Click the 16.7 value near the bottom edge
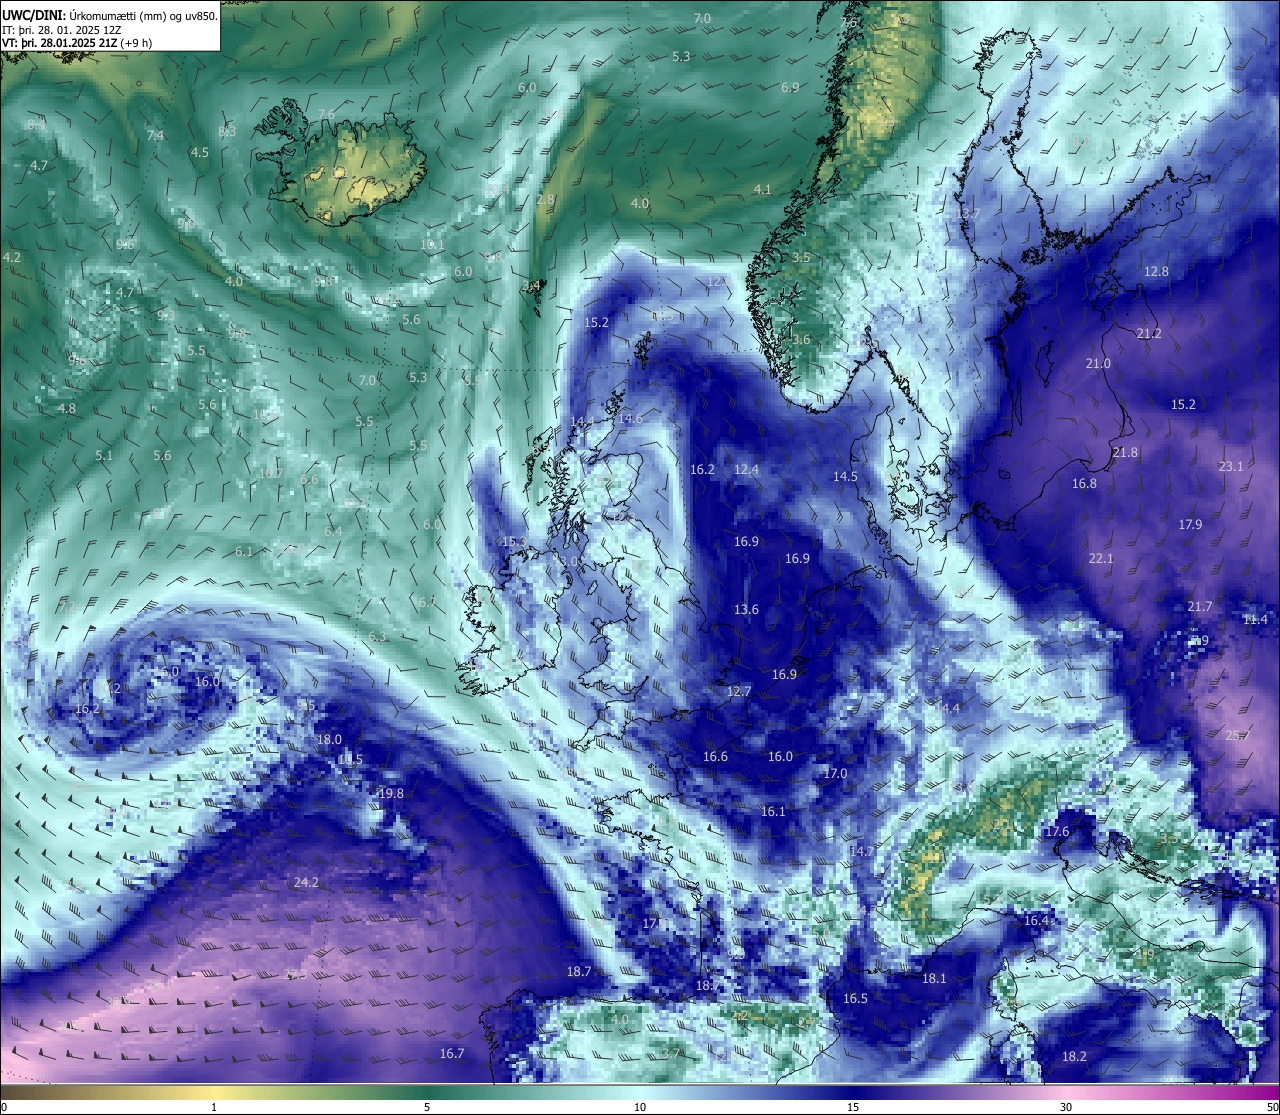This screenshot has width=1280, height=1115. pyautogui.click(x=452, y=1053)
